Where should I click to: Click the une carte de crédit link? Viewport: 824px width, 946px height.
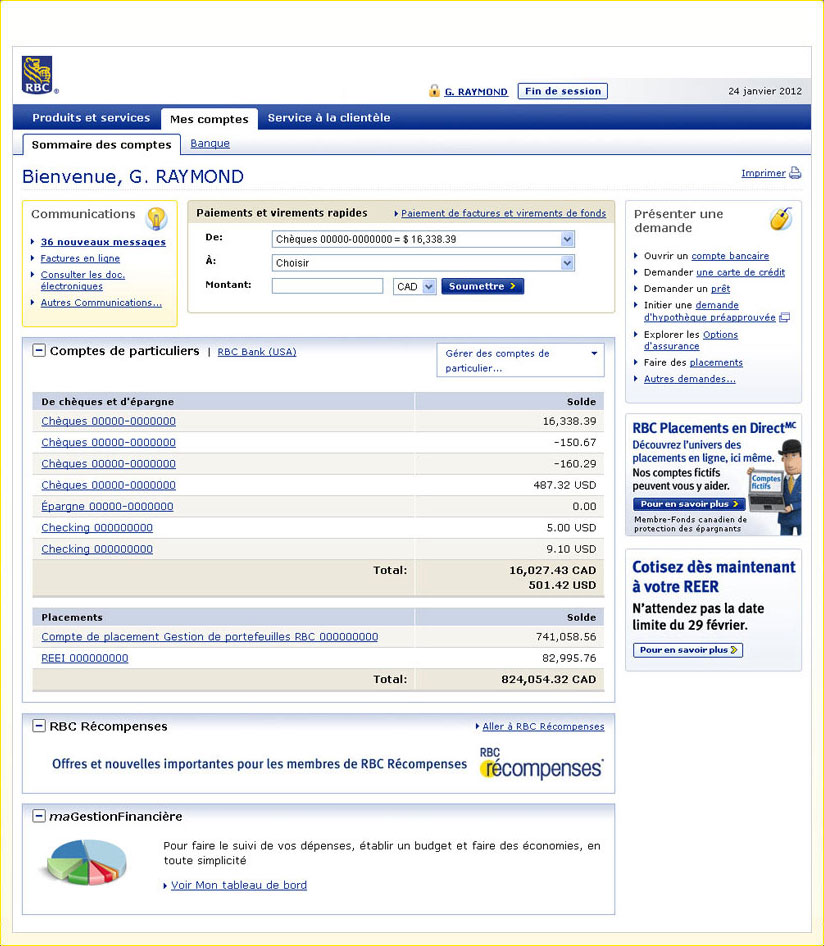tap(741, 272)
